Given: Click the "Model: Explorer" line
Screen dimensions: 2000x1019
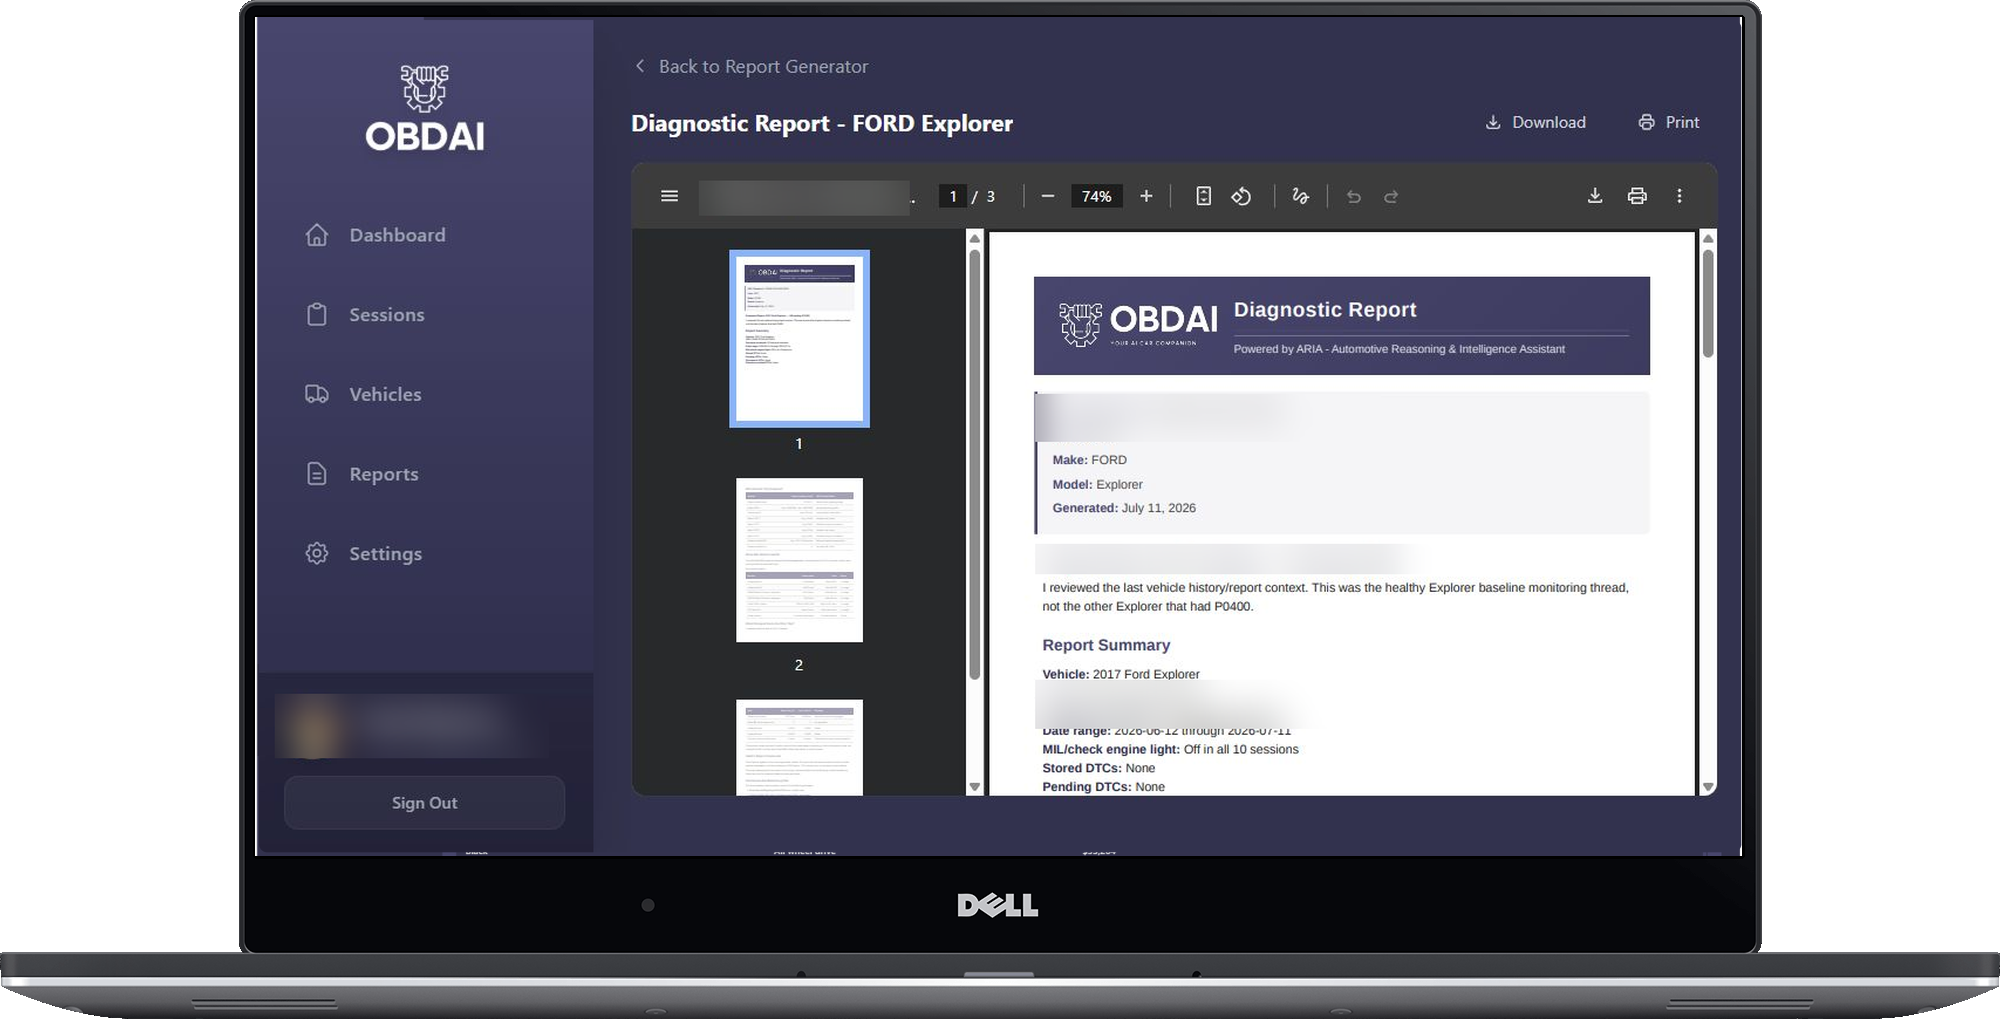Looking at the screenshot, I should tap(1097, 484).
